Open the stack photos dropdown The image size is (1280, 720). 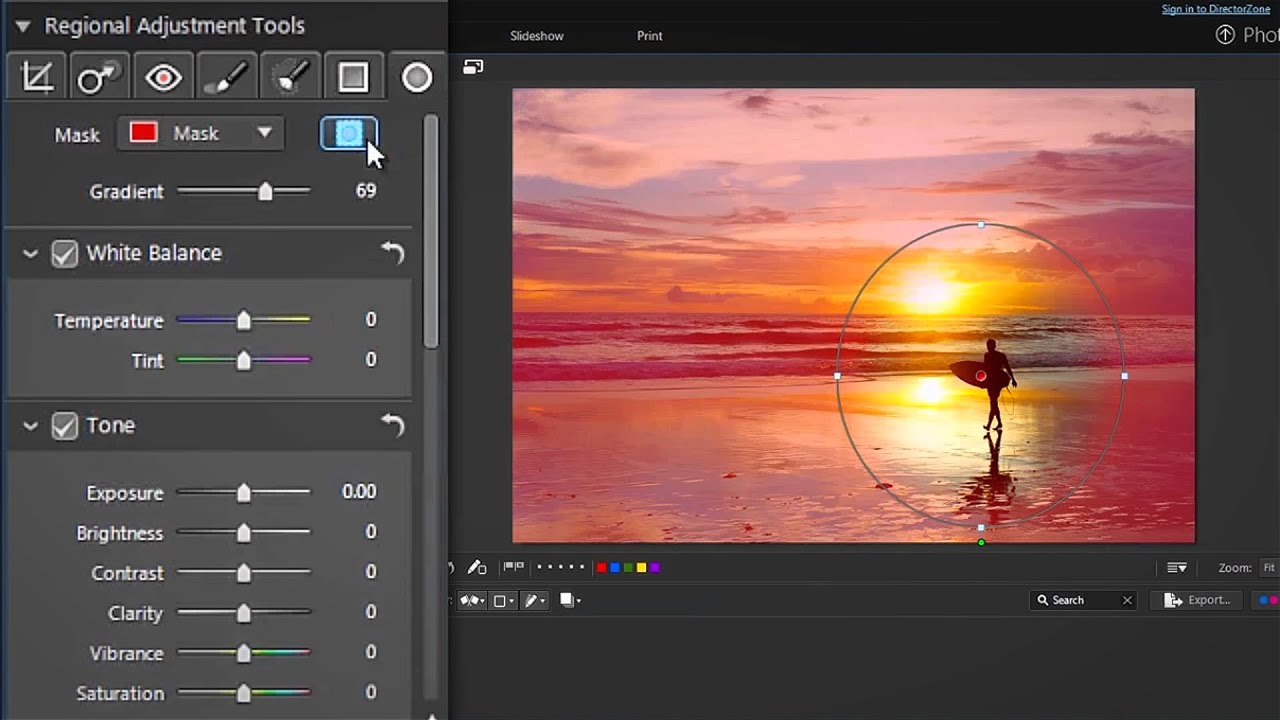(x=570, y=600)
